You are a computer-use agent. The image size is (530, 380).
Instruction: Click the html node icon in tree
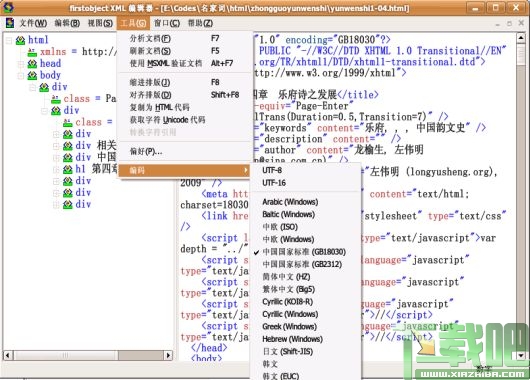(20, 40)
